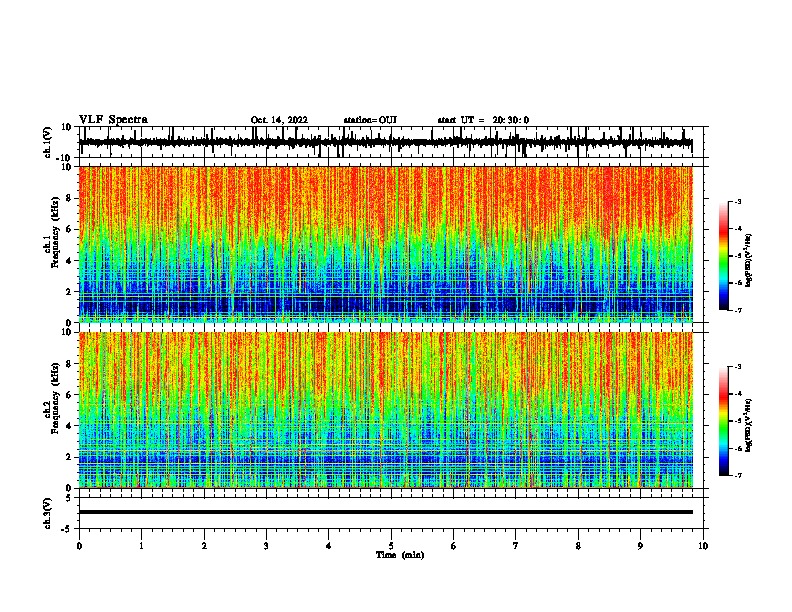Click time axis tick label "8"
Screen dimensions: 792x612
tap(578, 546)
